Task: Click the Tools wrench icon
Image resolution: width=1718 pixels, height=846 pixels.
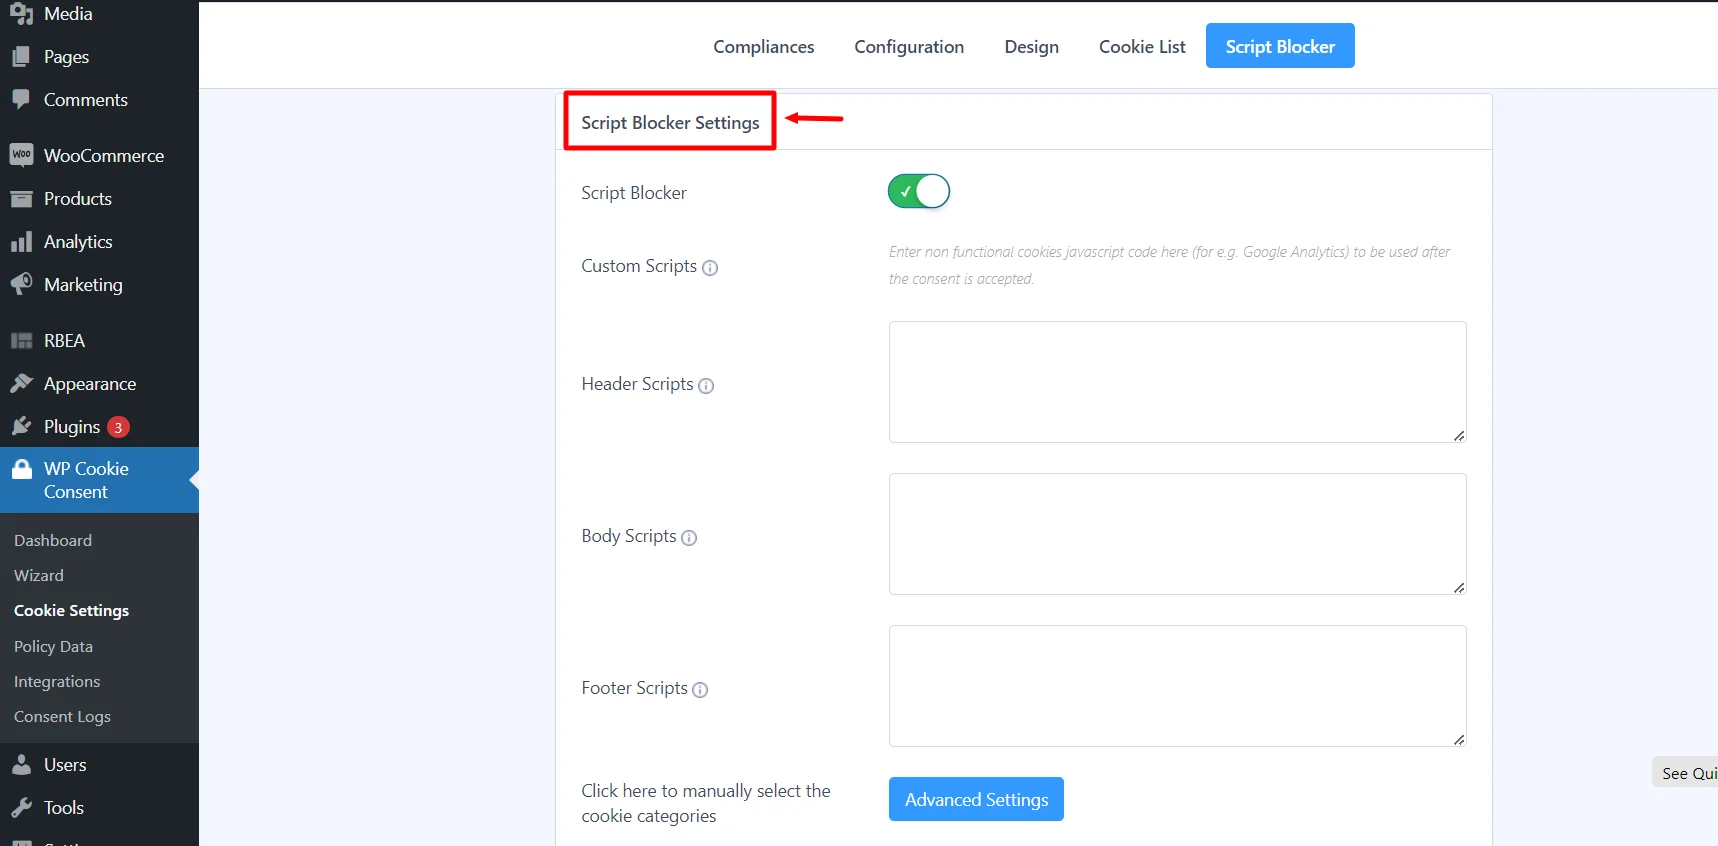Action: [21, 808]
